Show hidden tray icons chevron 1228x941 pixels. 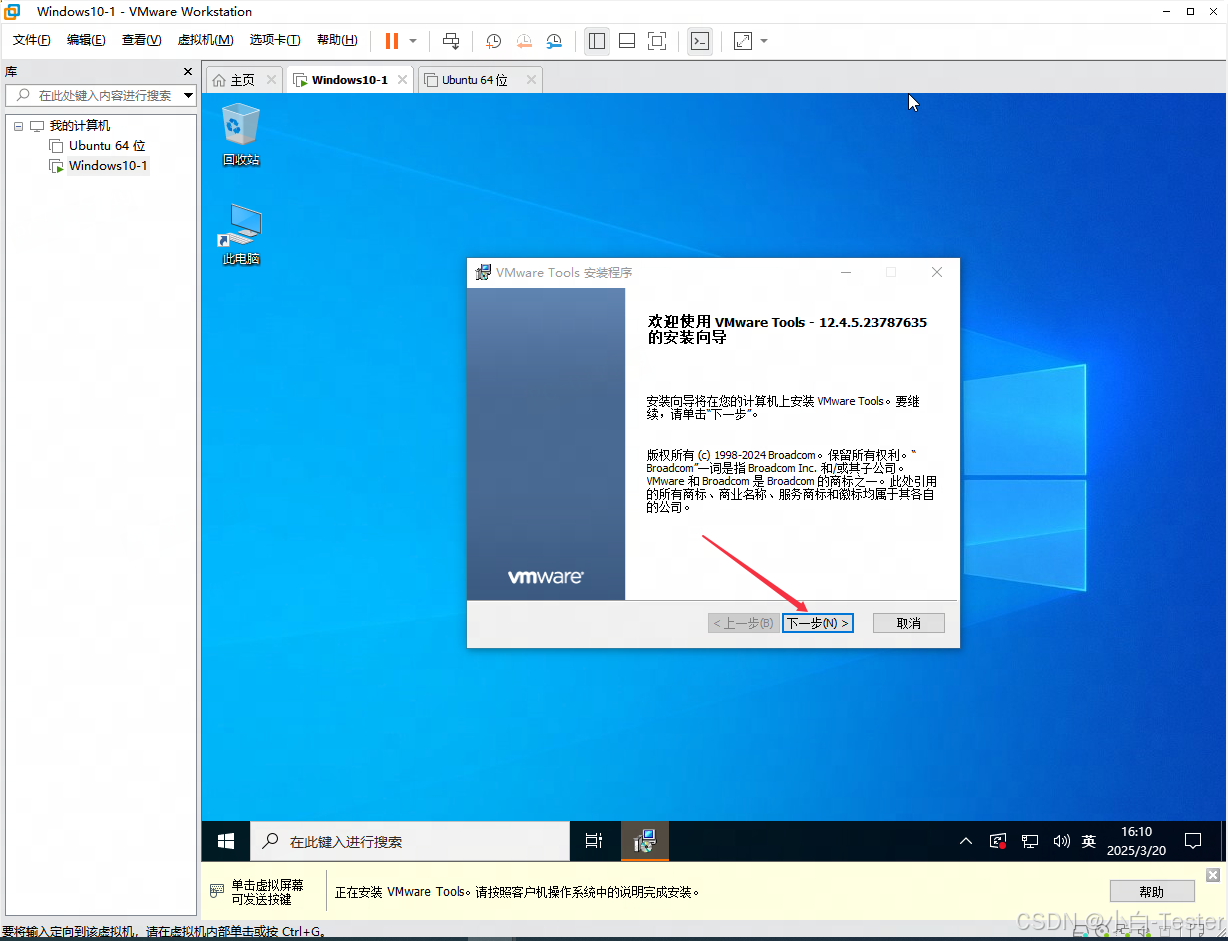coord(966,841)
